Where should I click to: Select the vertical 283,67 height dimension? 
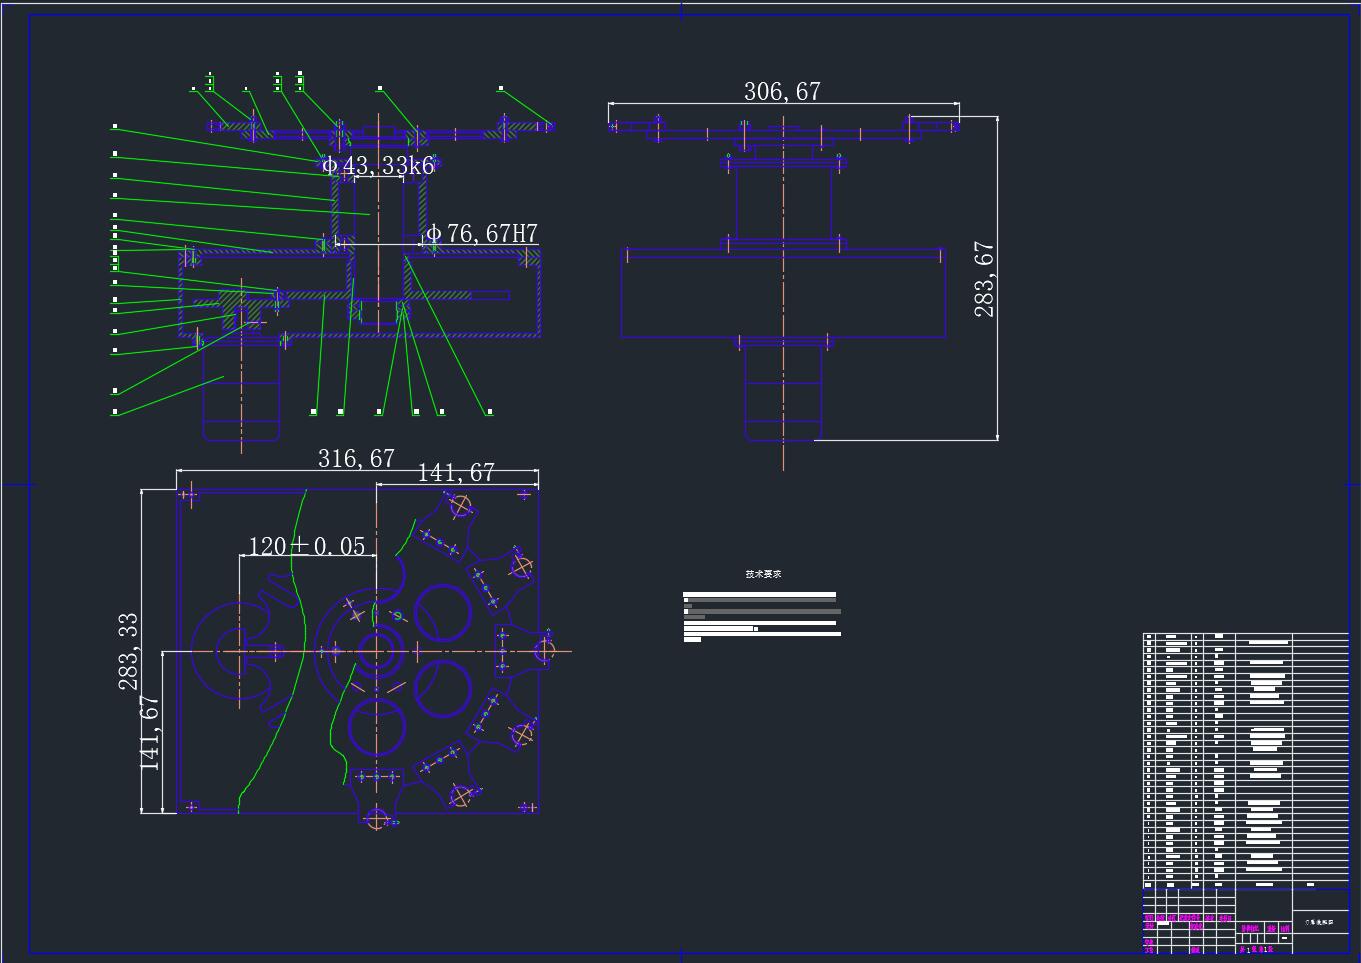pyautogui.click(x=985, y=279)
